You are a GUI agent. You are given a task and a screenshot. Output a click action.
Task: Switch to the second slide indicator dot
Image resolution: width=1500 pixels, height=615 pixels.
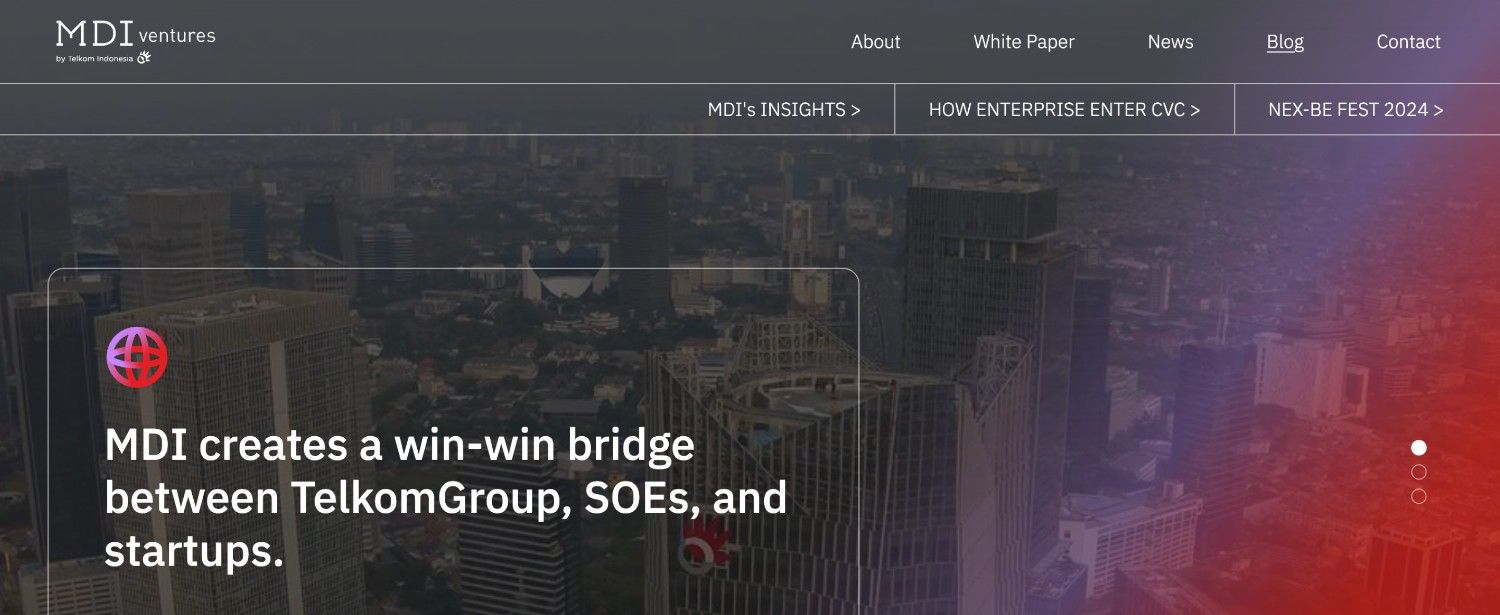click(x=1418, y=472)
